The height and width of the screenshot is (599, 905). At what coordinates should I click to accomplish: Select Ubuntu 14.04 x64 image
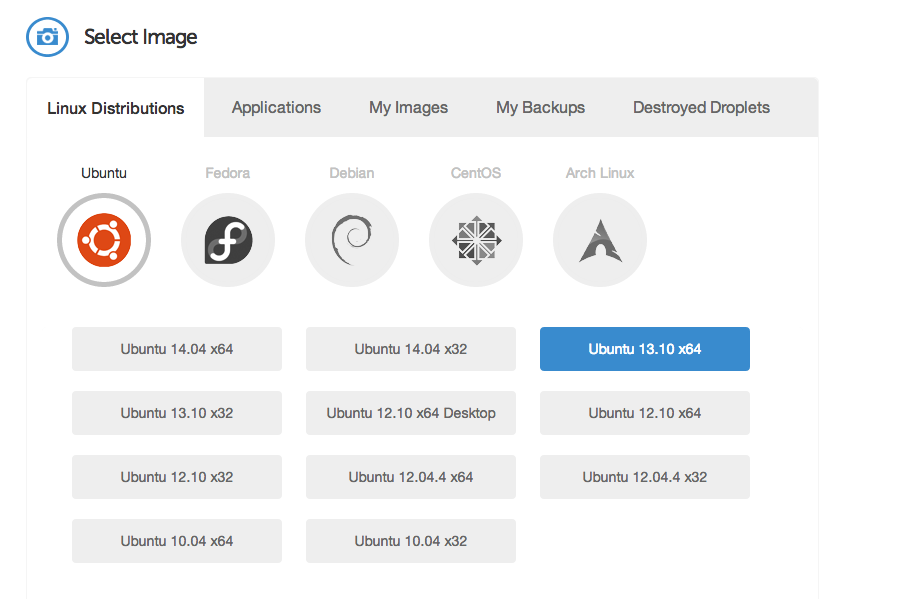click(177, 349)
